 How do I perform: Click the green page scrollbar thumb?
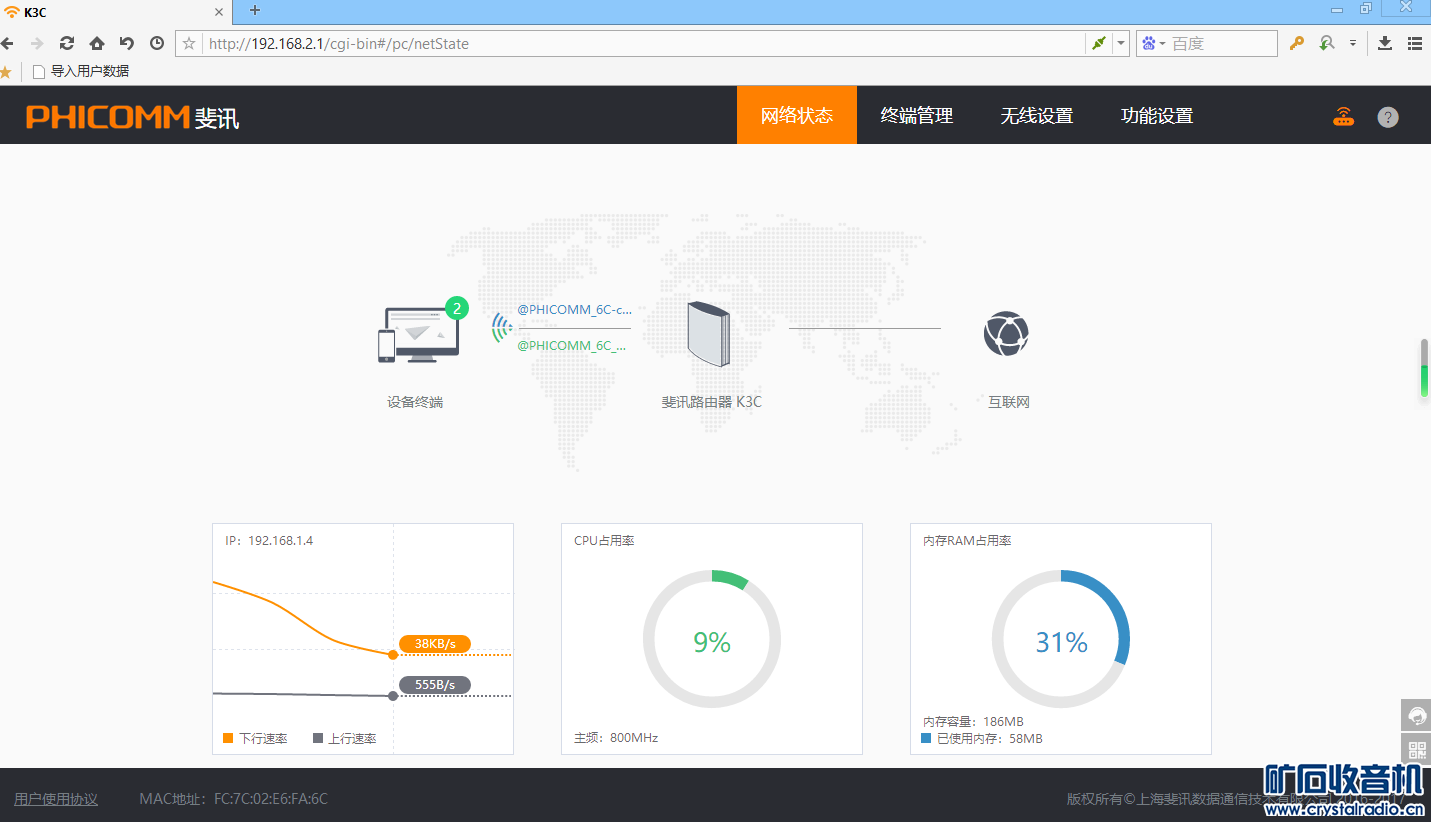point(1424,368)
